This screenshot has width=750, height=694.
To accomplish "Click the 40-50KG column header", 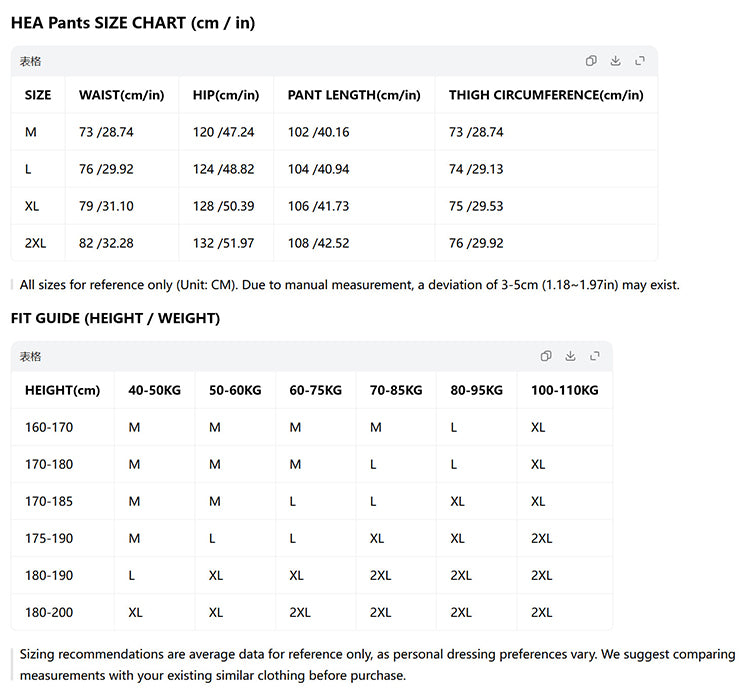I will [154, 390].
